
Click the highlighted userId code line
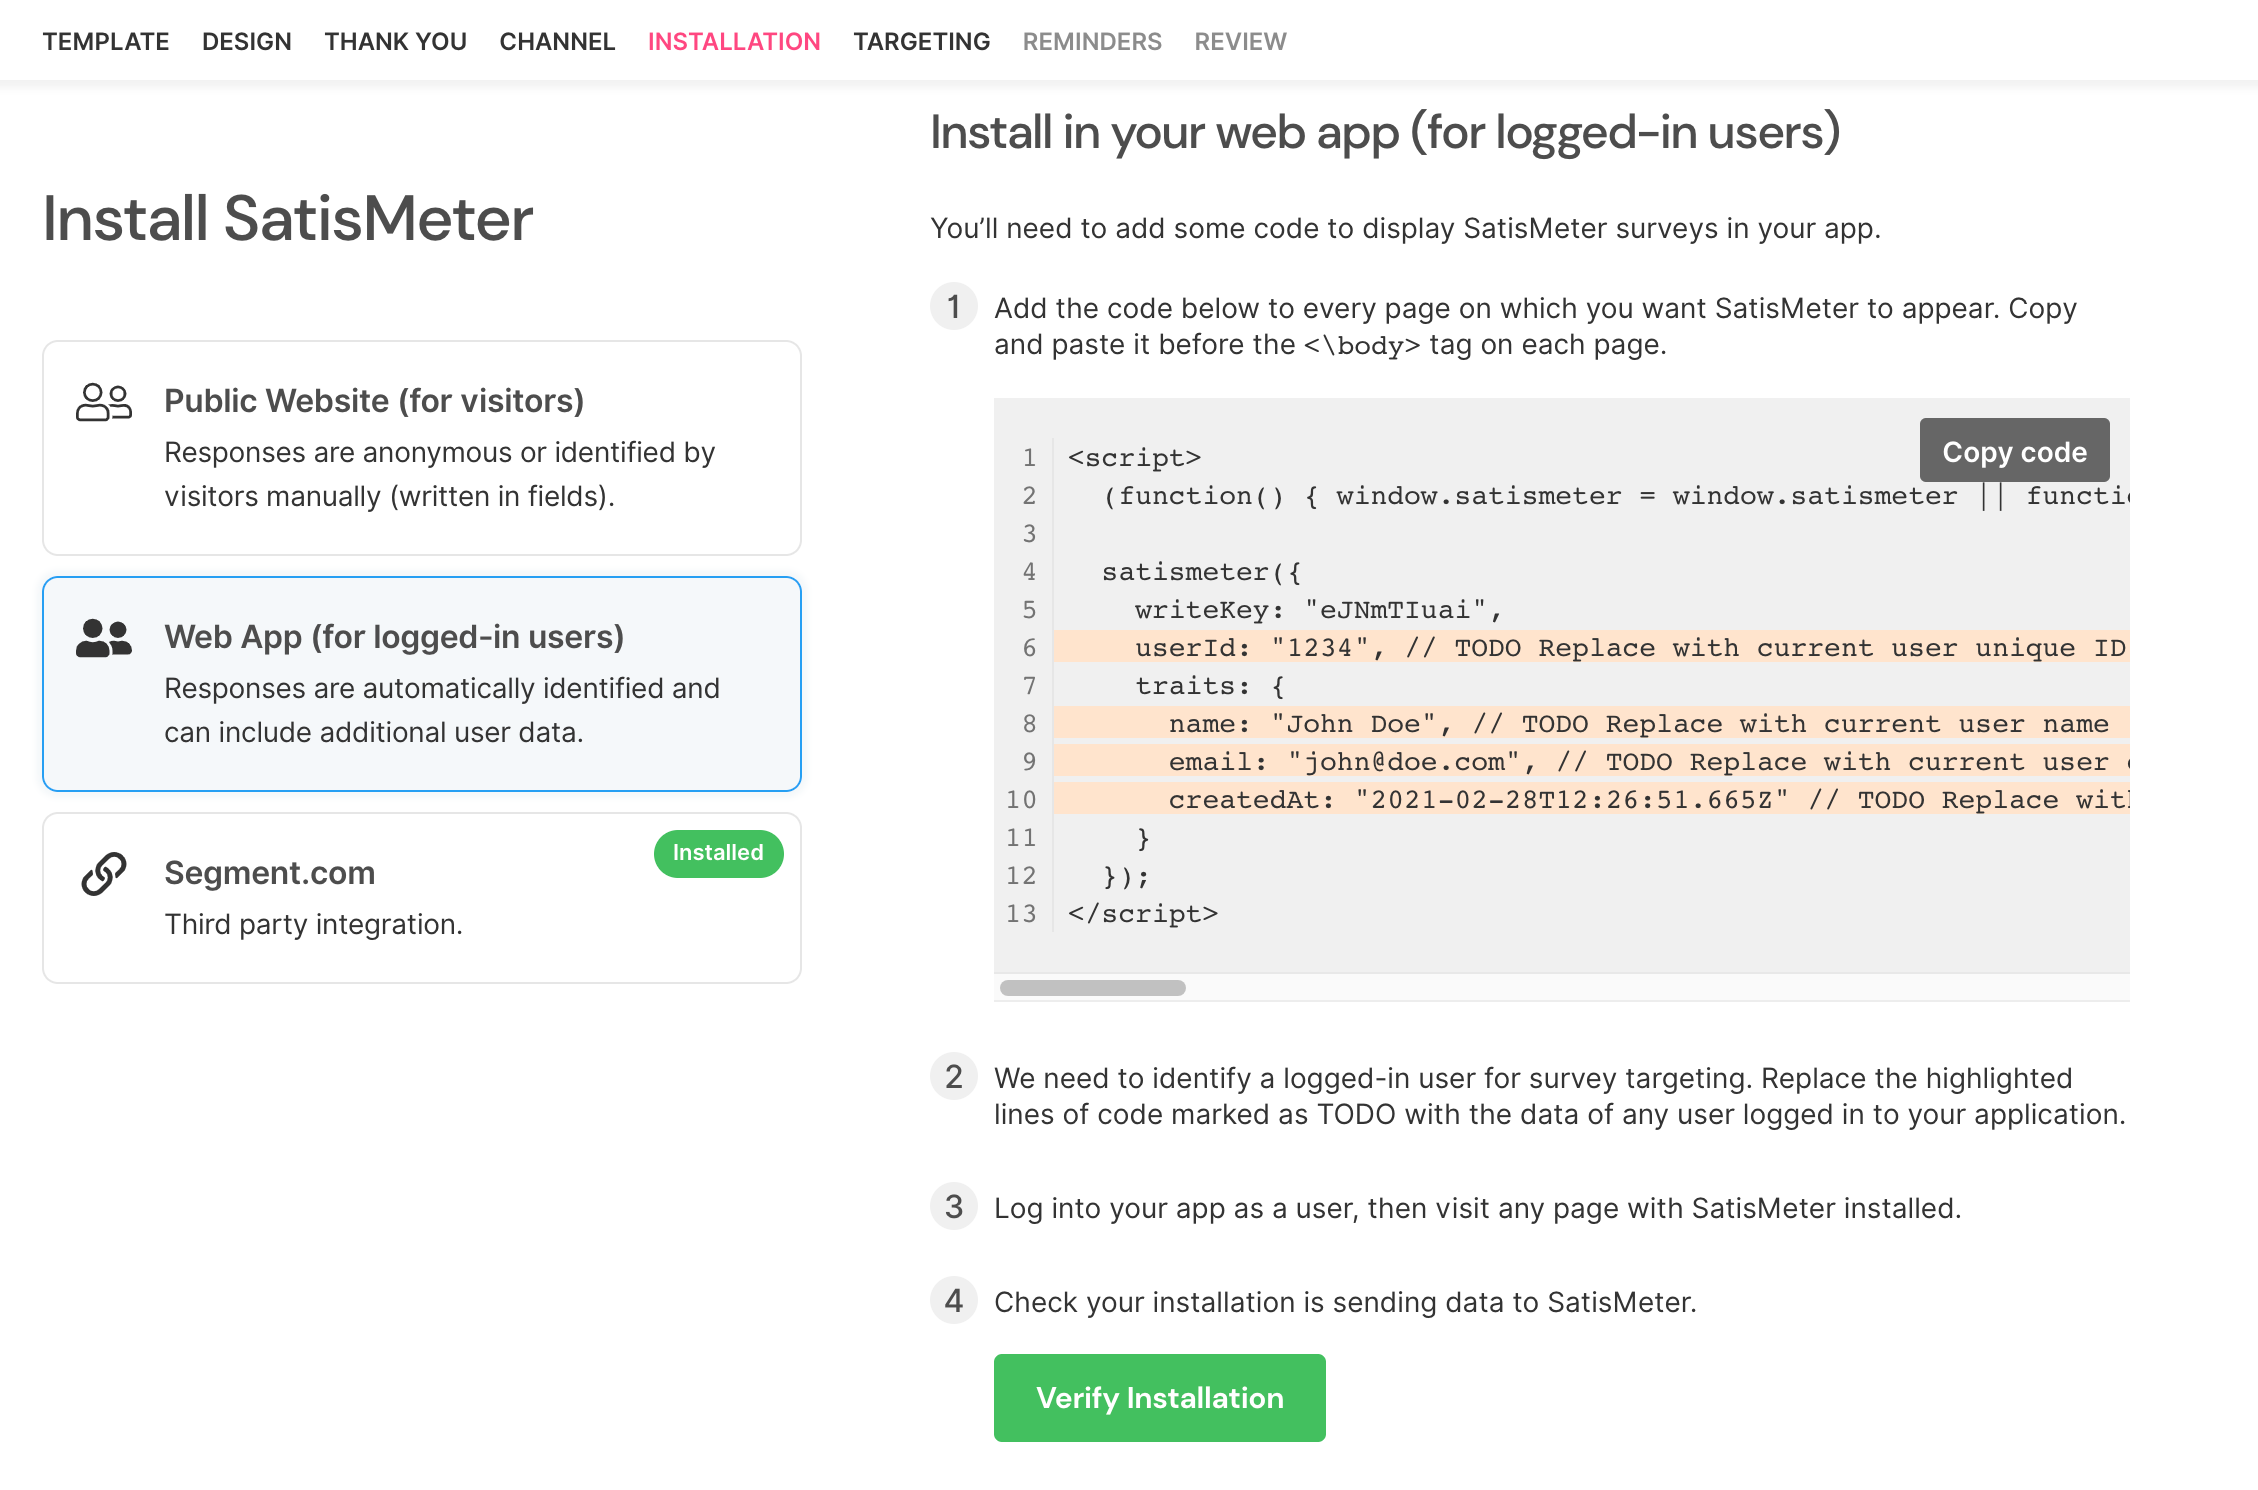(1592, 648)
